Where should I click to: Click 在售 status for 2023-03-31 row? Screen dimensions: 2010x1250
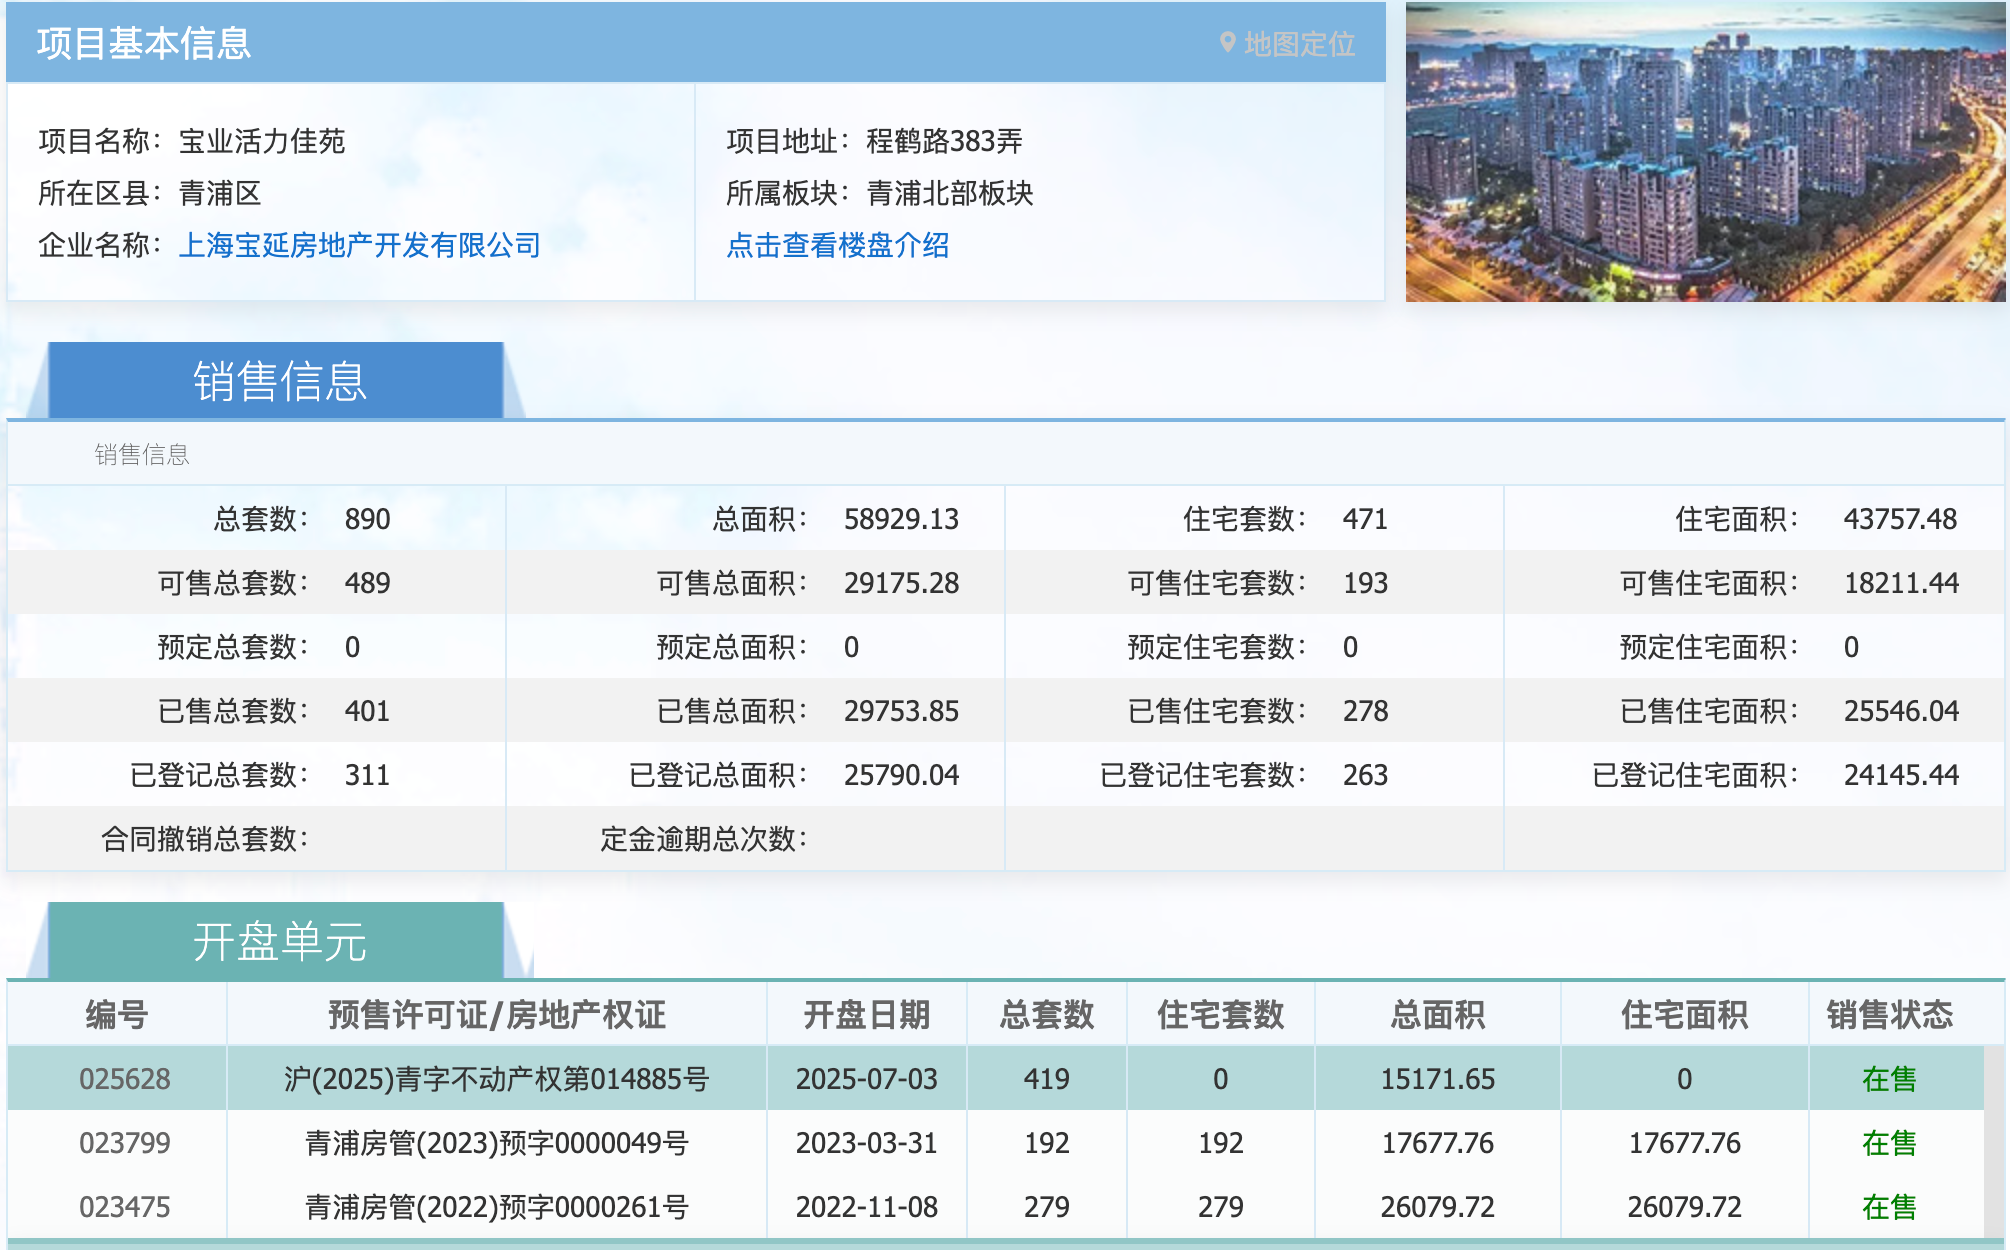pyautogui.click(x=1888, y=1143)
